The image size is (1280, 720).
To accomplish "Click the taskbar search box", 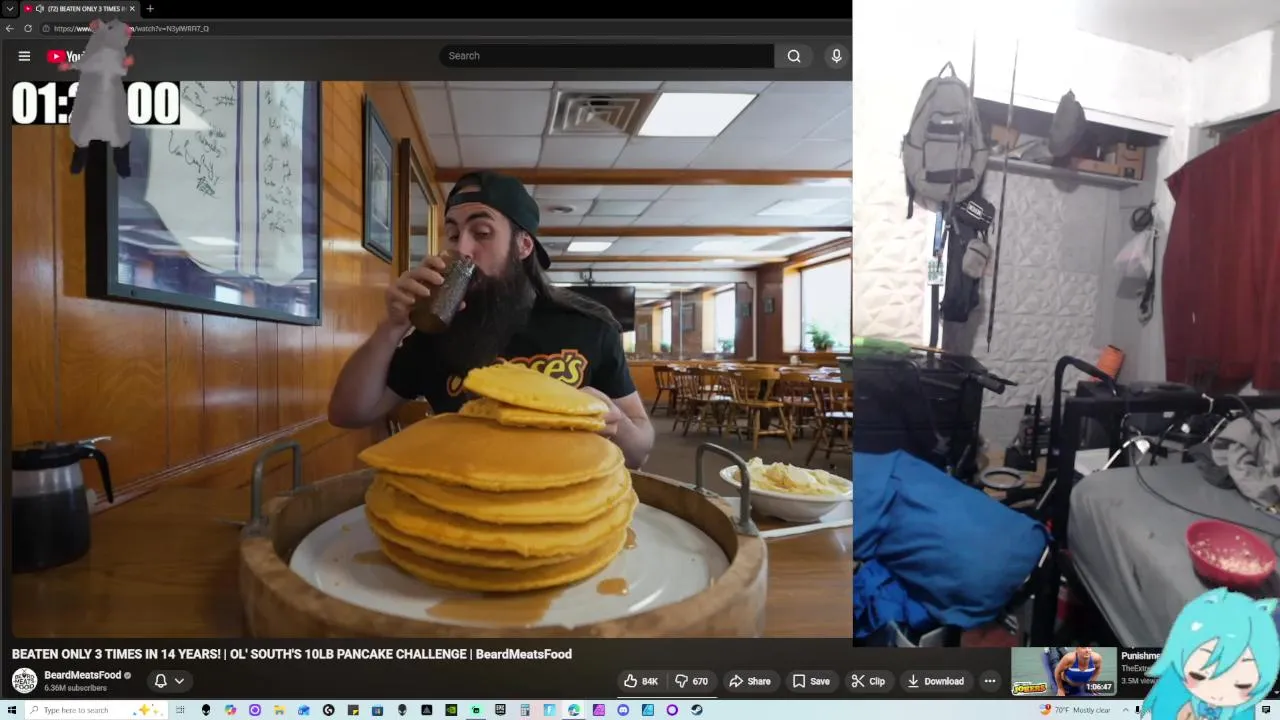I will (x=96, y=710).
